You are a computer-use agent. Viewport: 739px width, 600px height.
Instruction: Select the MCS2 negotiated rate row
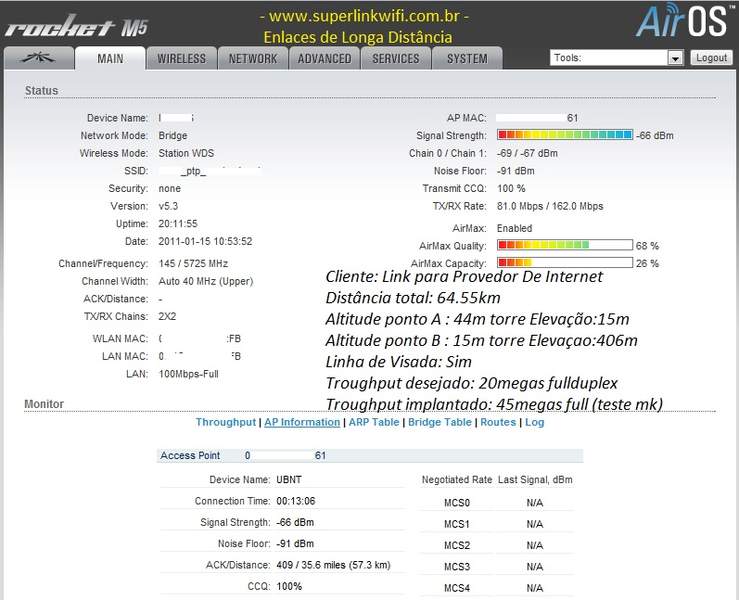(497, 545)
